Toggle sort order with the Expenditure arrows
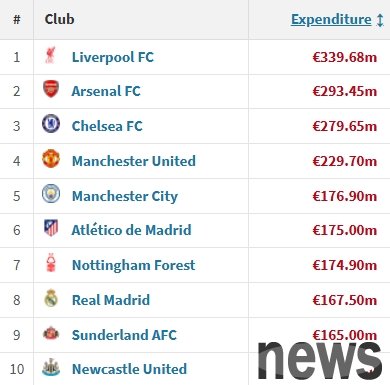The image size is (390, 385). [380, 20]
